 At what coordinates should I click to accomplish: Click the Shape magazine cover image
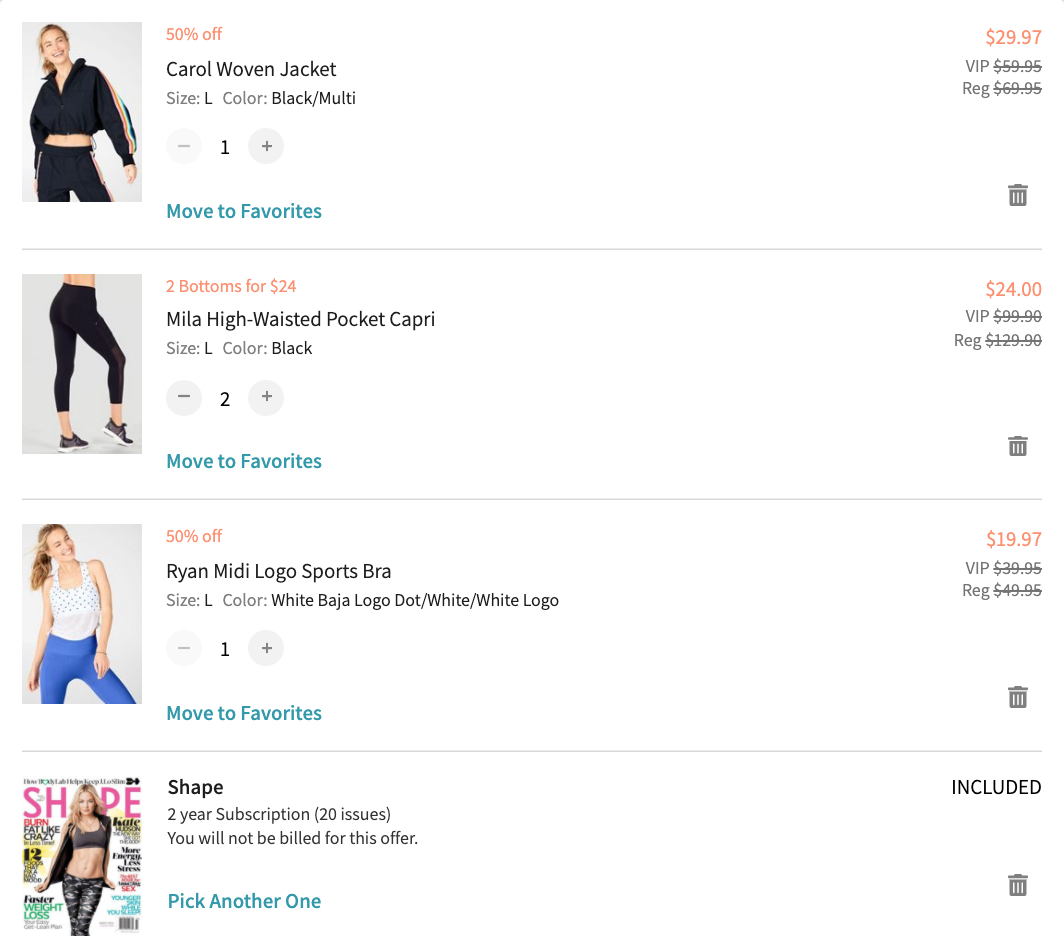(81, 856)
